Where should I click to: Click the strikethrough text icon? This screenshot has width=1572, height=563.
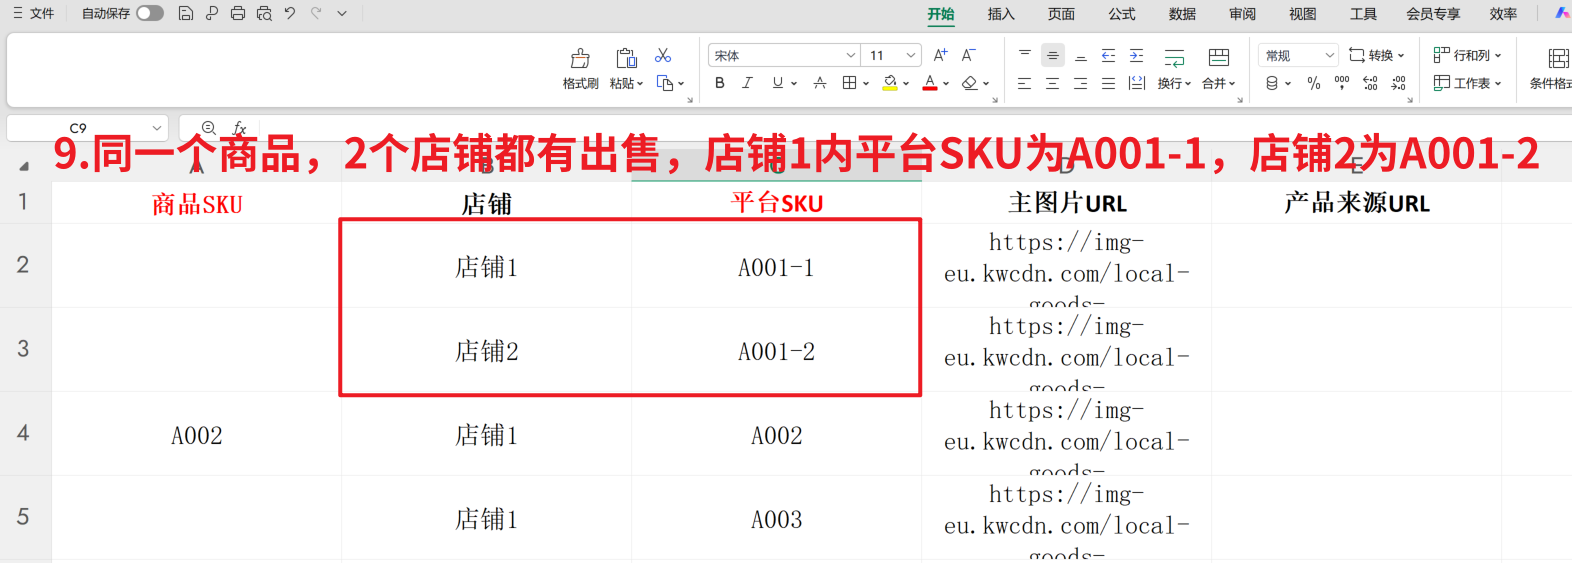pyautogui.click(x=820, y=84)
